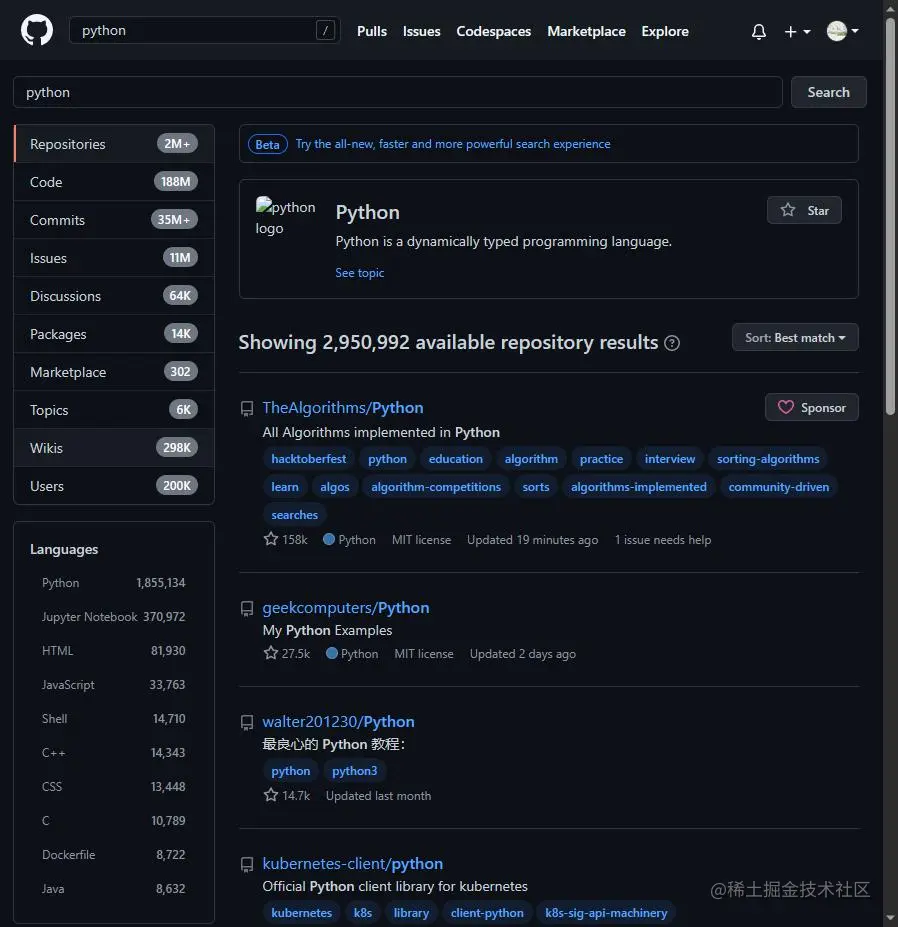
Task: Filter by Jupyter Notebook language
Action: (x=114, y=617)
